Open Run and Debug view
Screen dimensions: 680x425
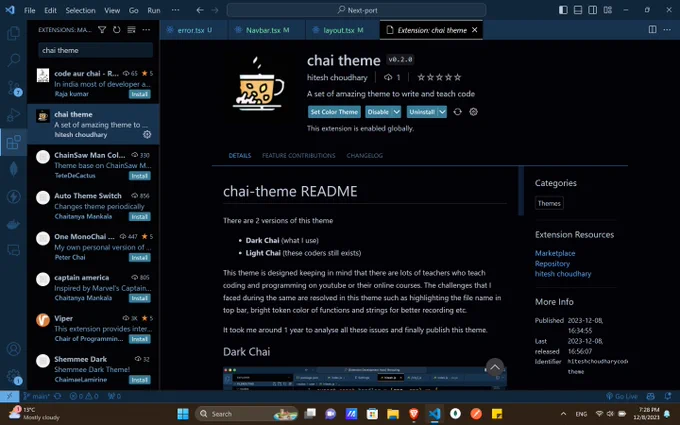13,115
